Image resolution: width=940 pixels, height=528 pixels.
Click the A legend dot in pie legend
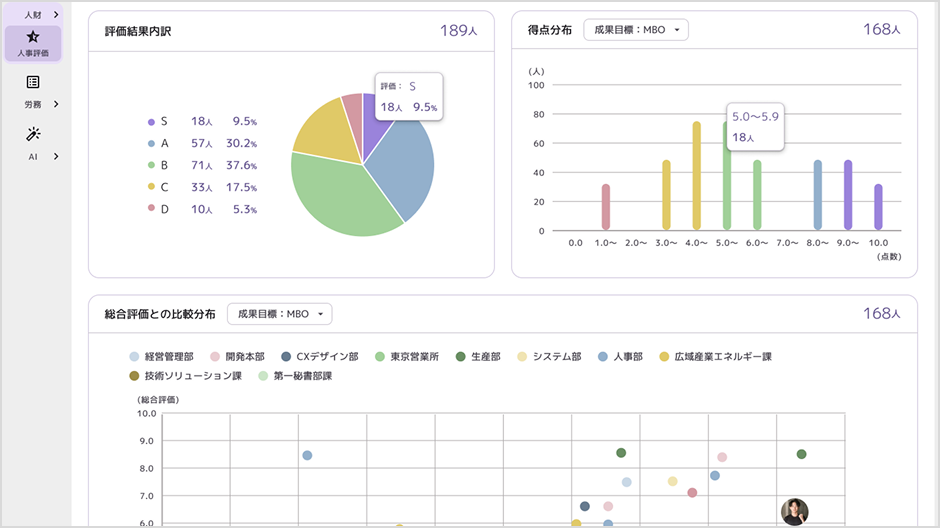pos(151,144)
